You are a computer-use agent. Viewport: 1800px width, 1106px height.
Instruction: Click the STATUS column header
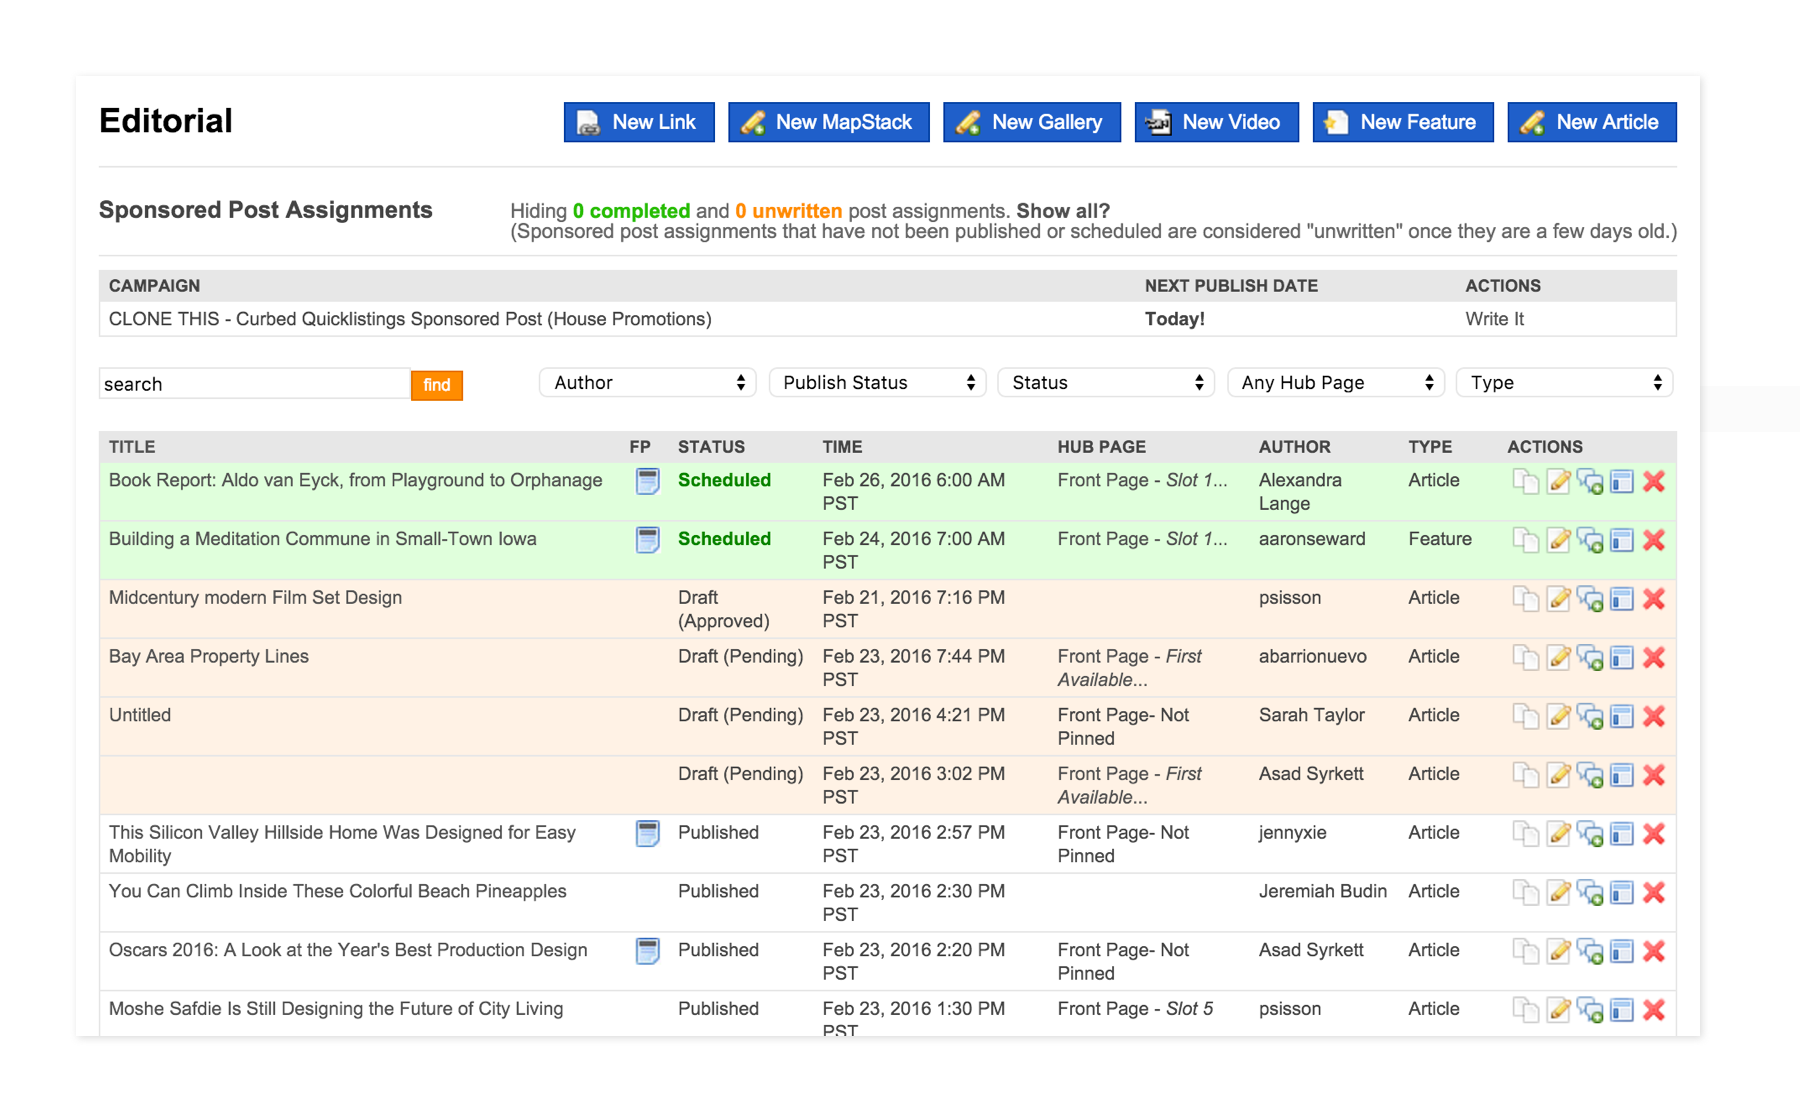(x=711, y=447)
